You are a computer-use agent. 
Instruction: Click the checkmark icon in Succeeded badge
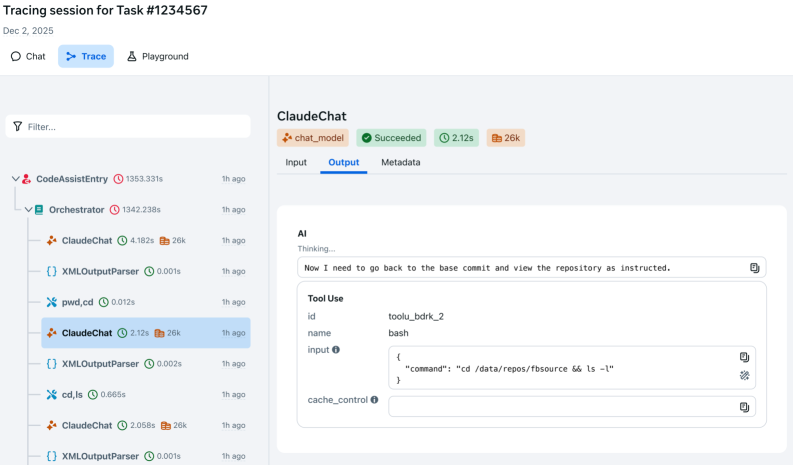(367, 138)
